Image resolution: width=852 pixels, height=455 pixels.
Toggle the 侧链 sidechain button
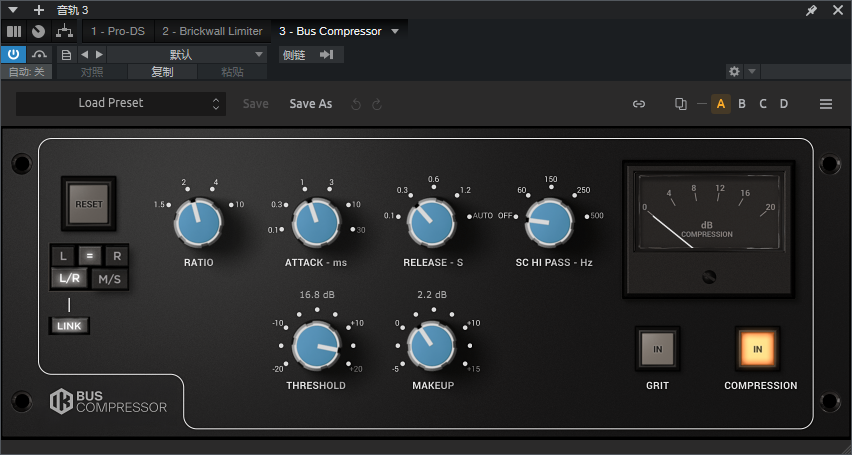(x=295, y=55)
